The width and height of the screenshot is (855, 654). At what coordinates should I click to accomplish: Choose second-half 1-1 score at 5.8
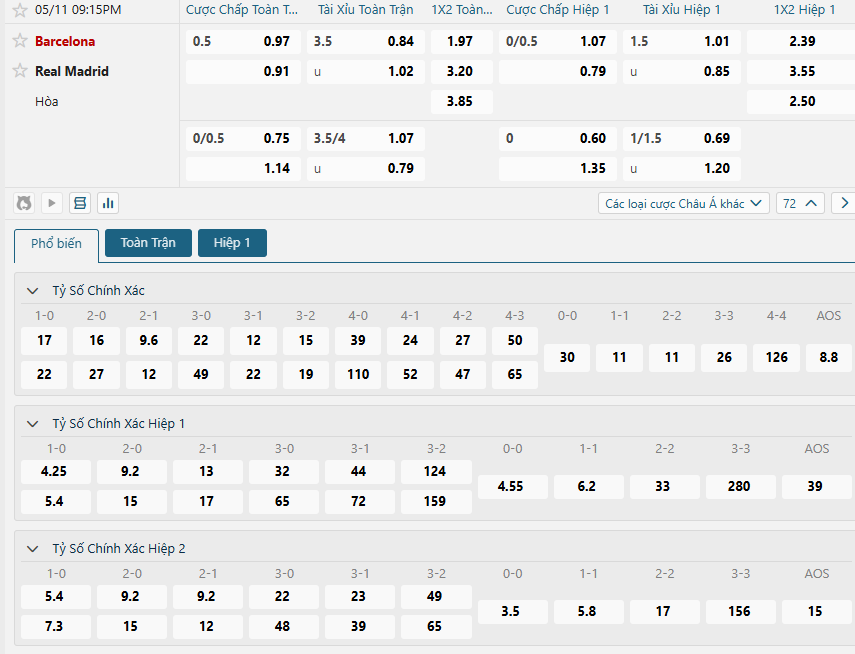coord(588,612)
